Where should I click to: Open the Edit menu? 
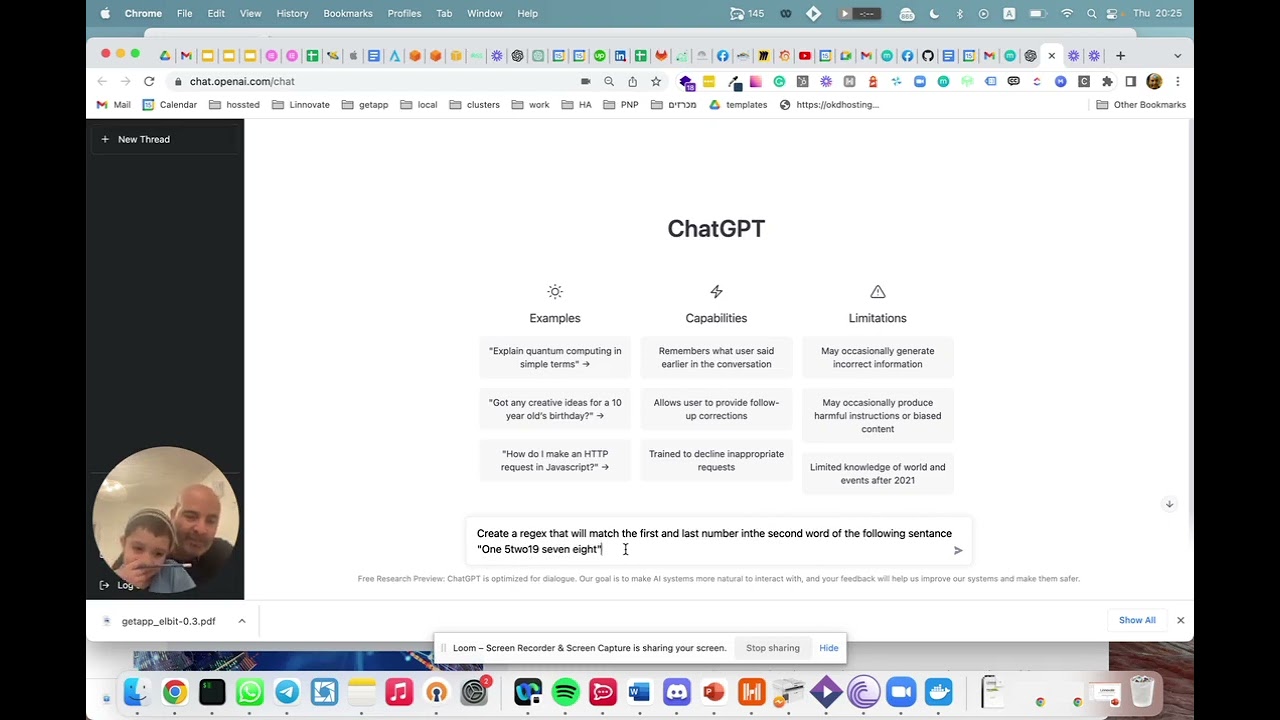coord(216,13)
